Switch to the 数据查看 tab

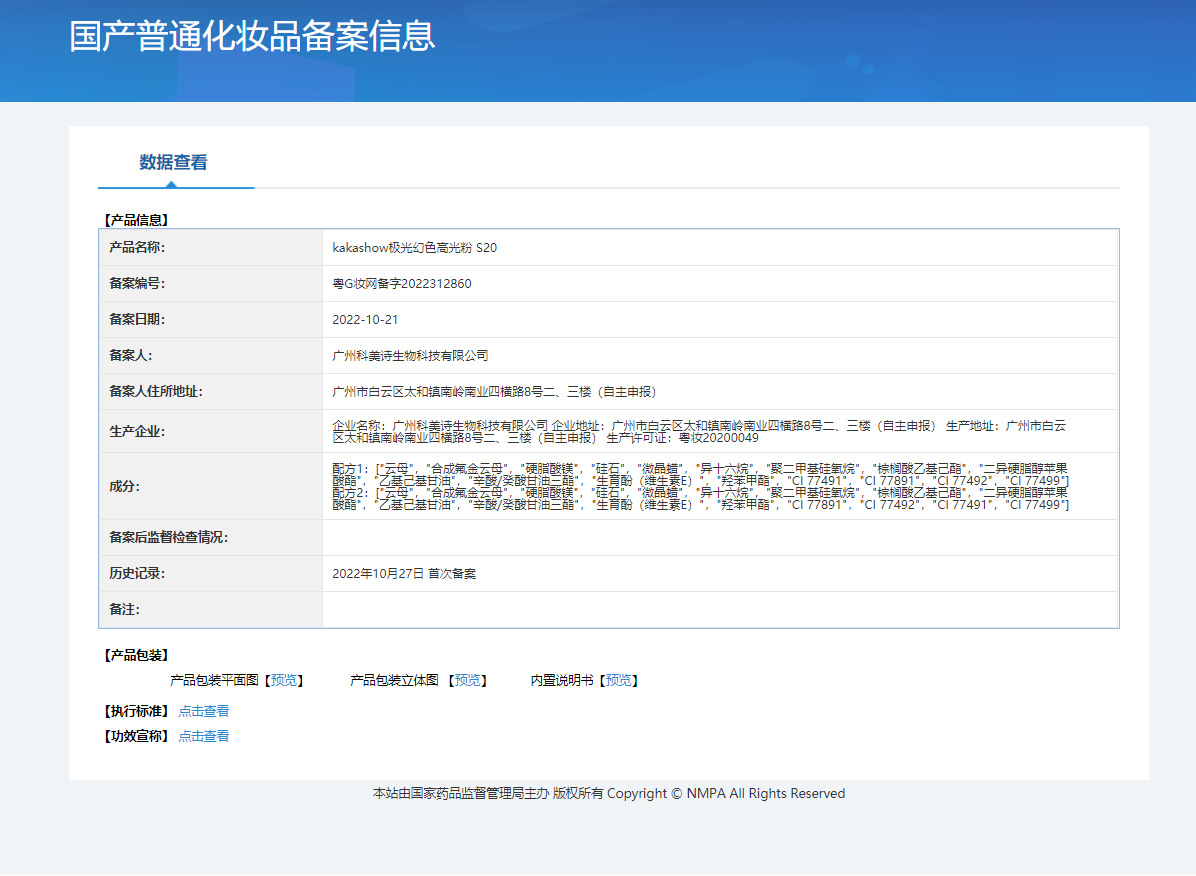pos(173,163)
